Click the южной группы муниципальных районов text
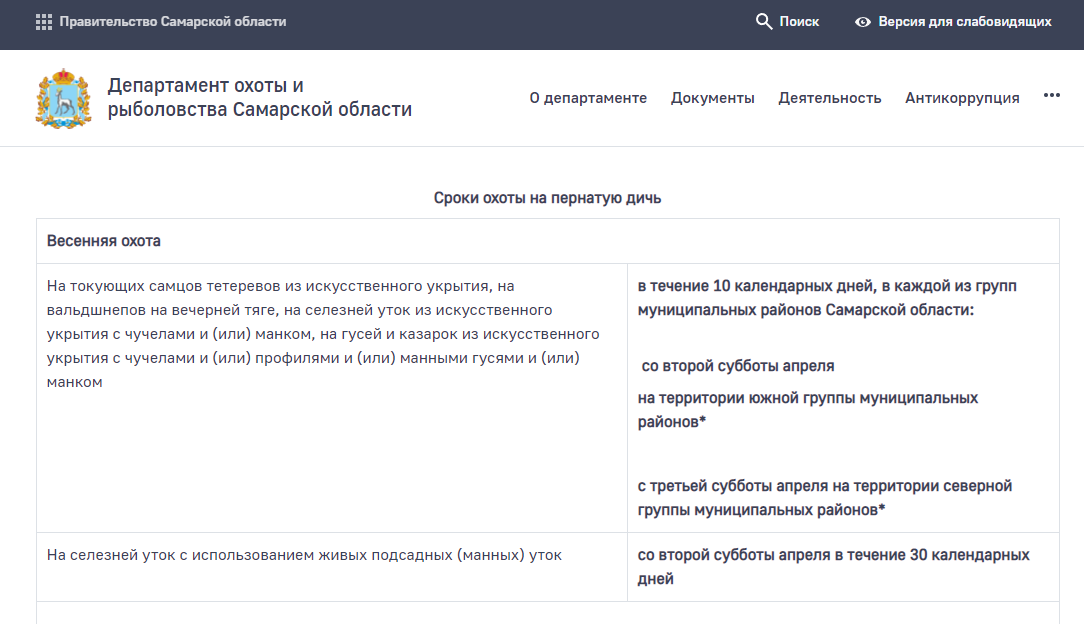 pyautogui.click(x=807, y=410)
